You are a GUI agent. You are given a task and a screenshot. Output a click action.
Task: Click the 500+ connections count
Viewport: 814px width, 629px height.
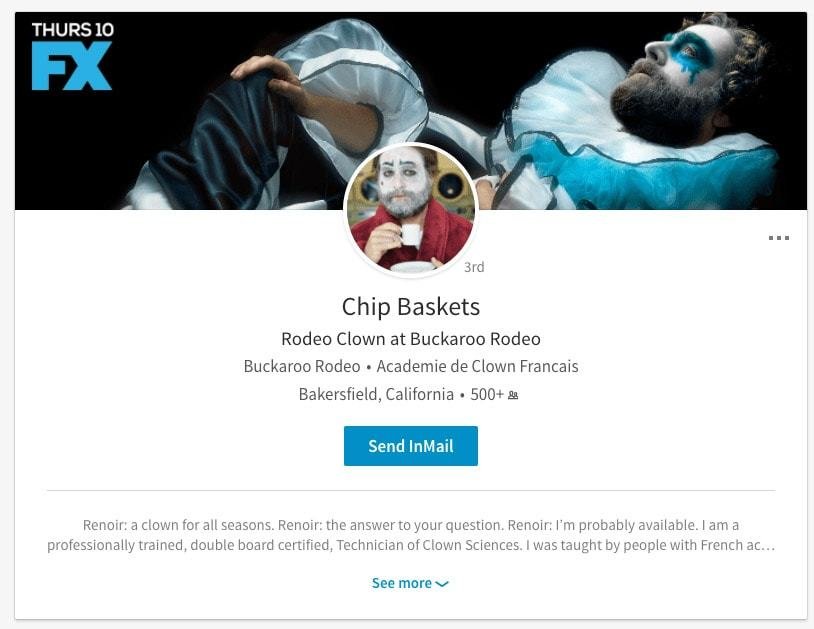pos(487,394)
